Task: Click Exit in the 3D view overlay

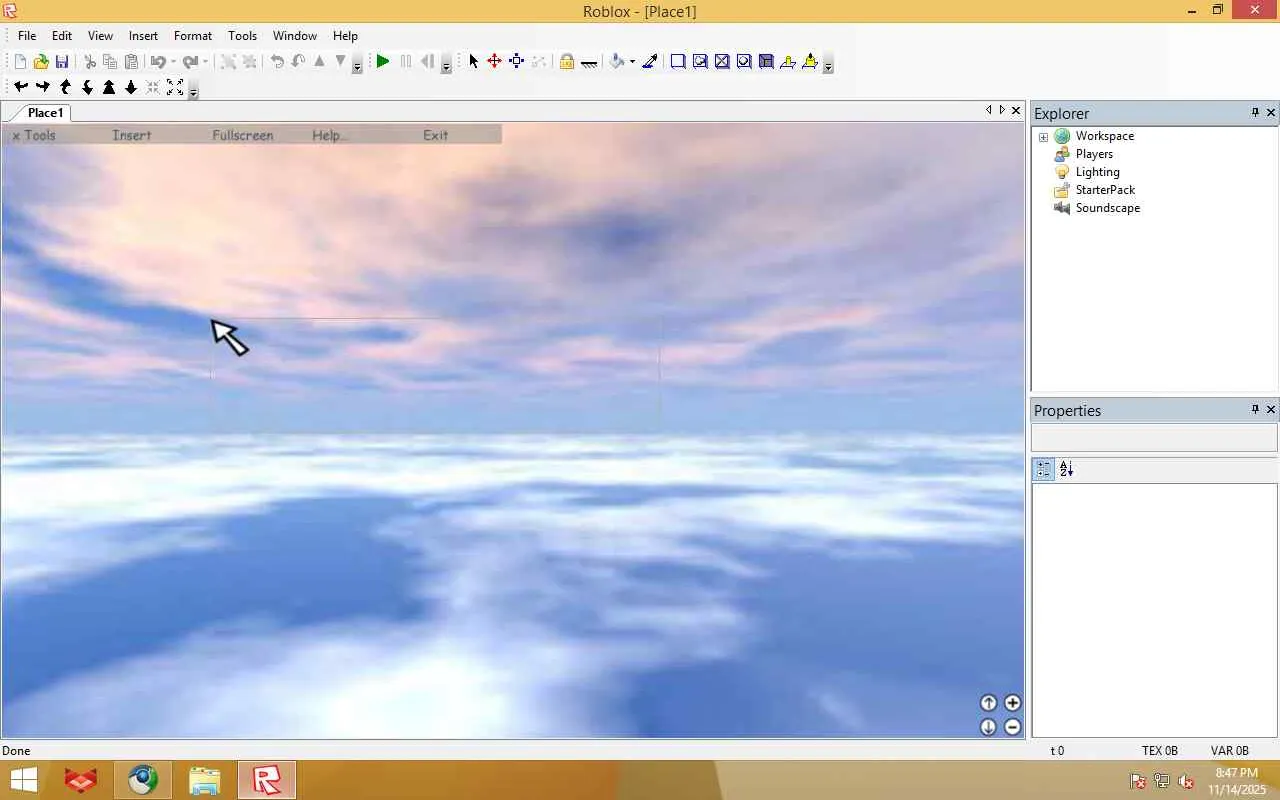Action: point(436,135)
